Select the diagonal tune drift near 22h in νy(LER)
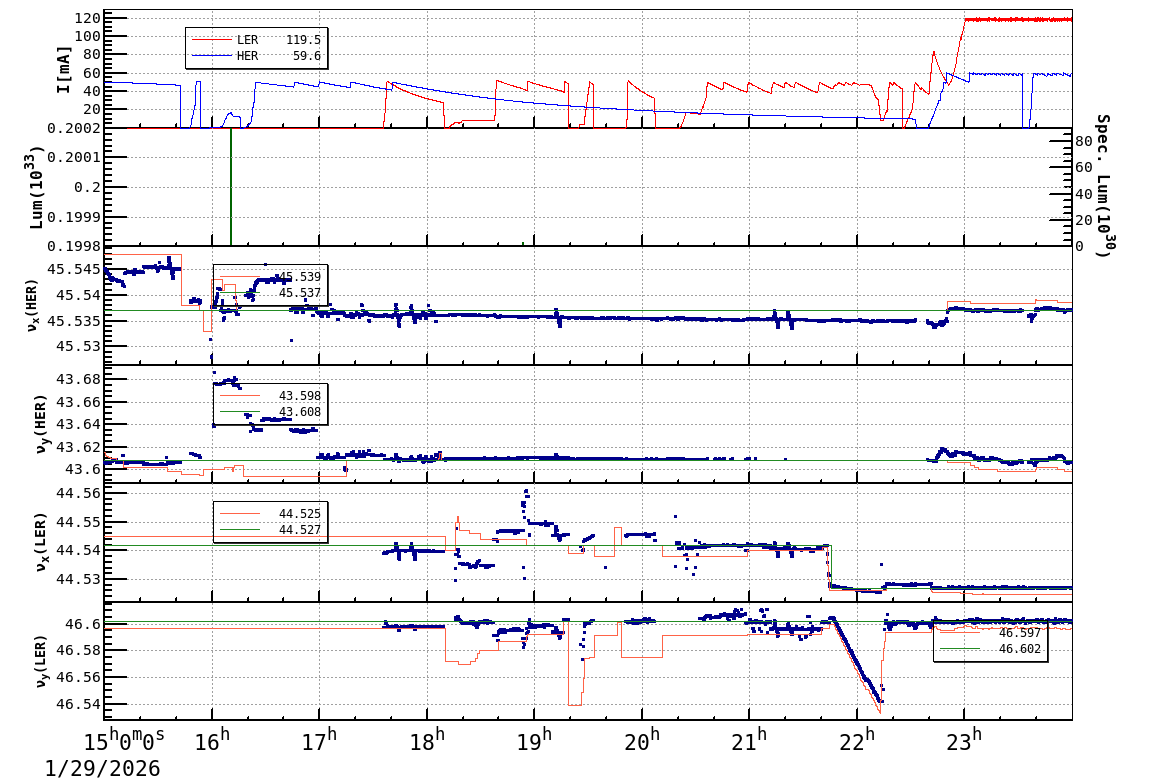This screenshot has height=782, width=1154. [x=855, y=665]
